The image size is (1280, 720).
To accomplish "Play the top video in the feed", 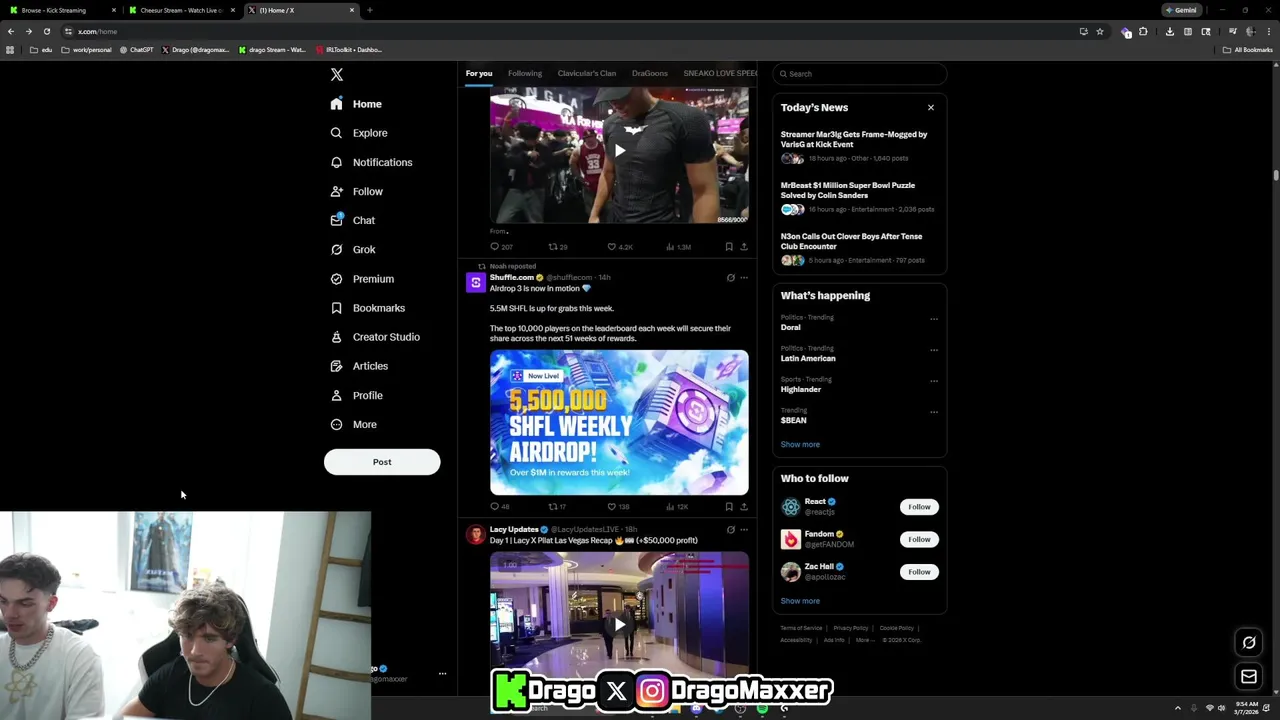I will (619, 151).
